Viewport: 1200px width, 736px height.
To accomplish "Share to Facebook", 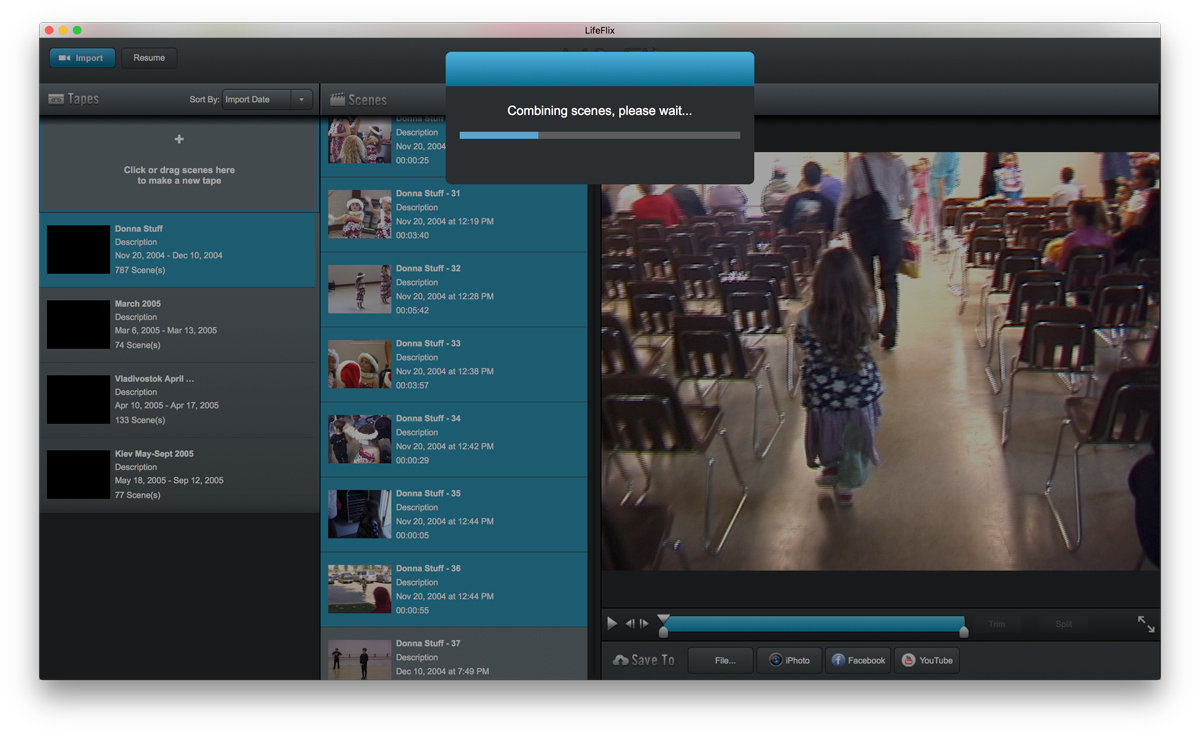I will pos(858,660).
